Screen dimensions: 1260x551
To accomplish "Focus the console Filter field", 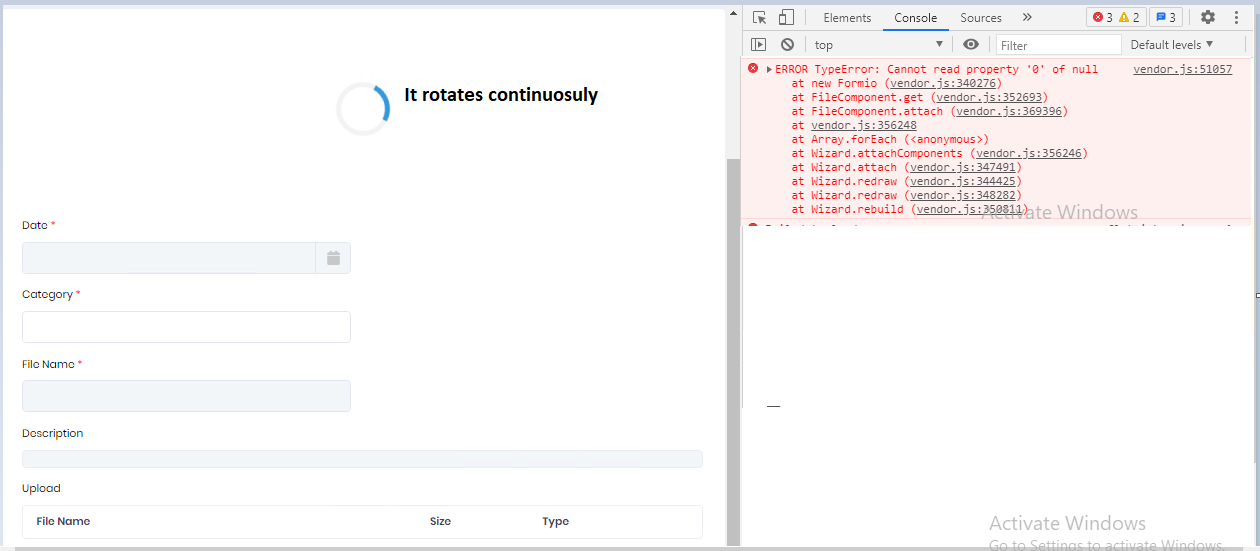I will point(1059,45).
